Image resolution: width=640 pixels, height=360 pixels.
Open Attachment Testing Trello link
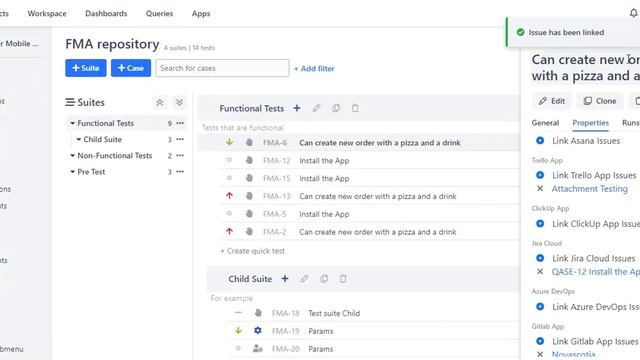click(x=590, y=189)
